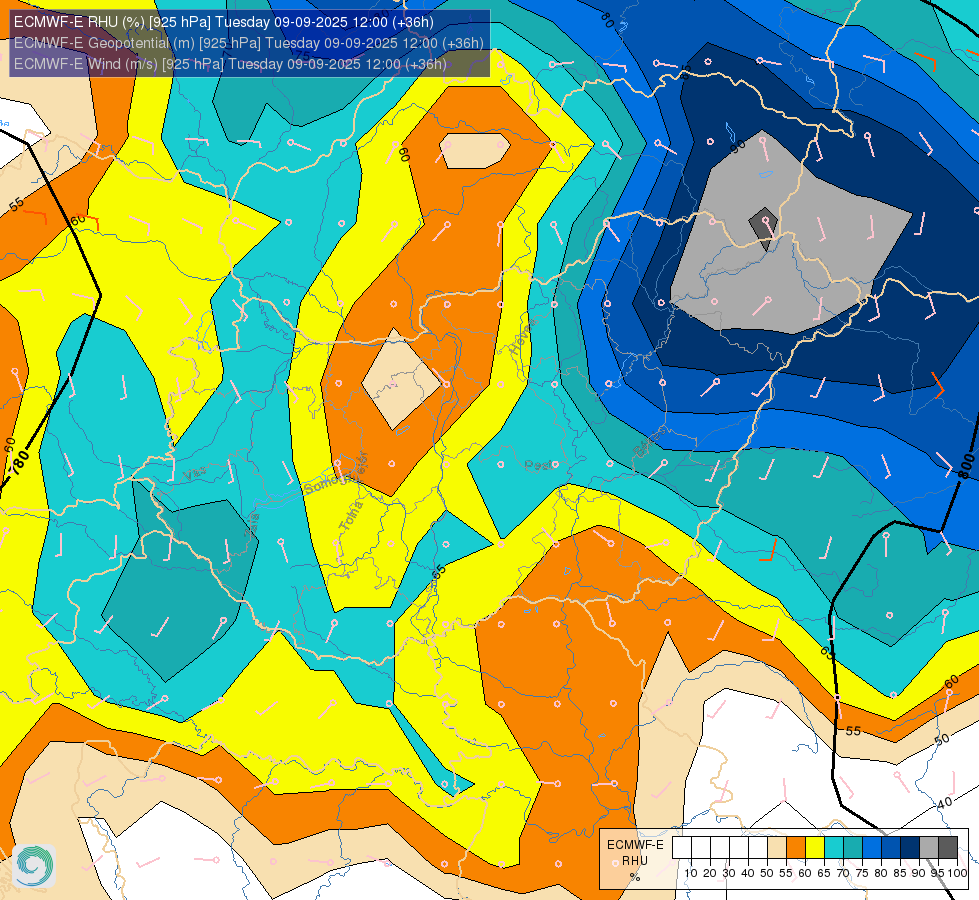The width and height of the screenshot is (979, 900).
Task: Pick the bright blue 75-80 legend swatch
Action: 872,847
